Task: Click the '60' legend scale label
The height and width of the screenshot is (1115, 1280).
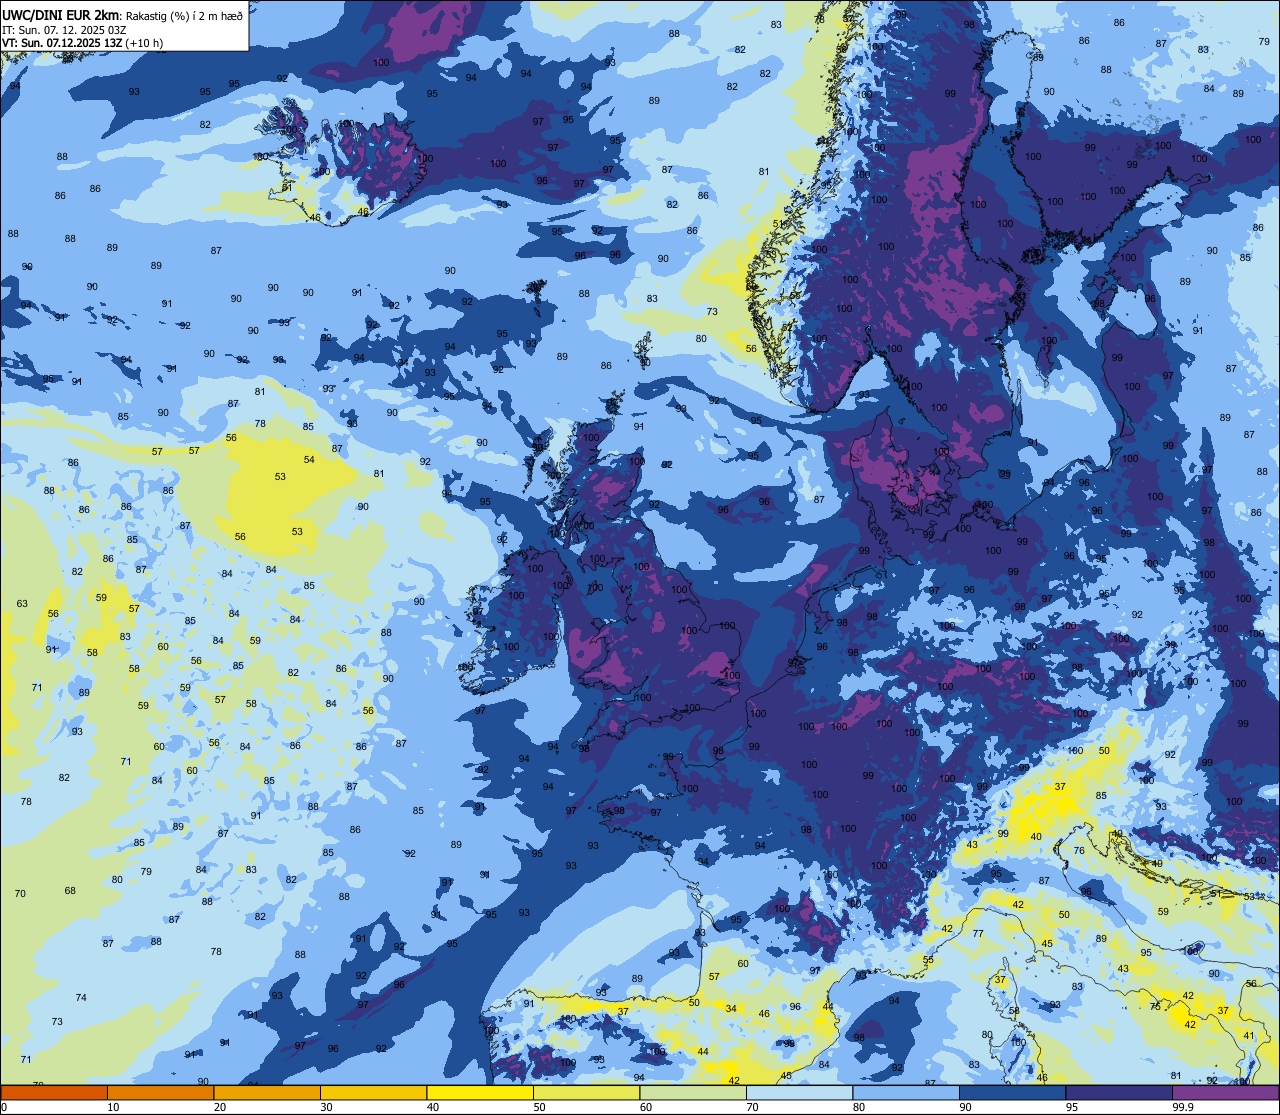Action: tap(646, 1107)
